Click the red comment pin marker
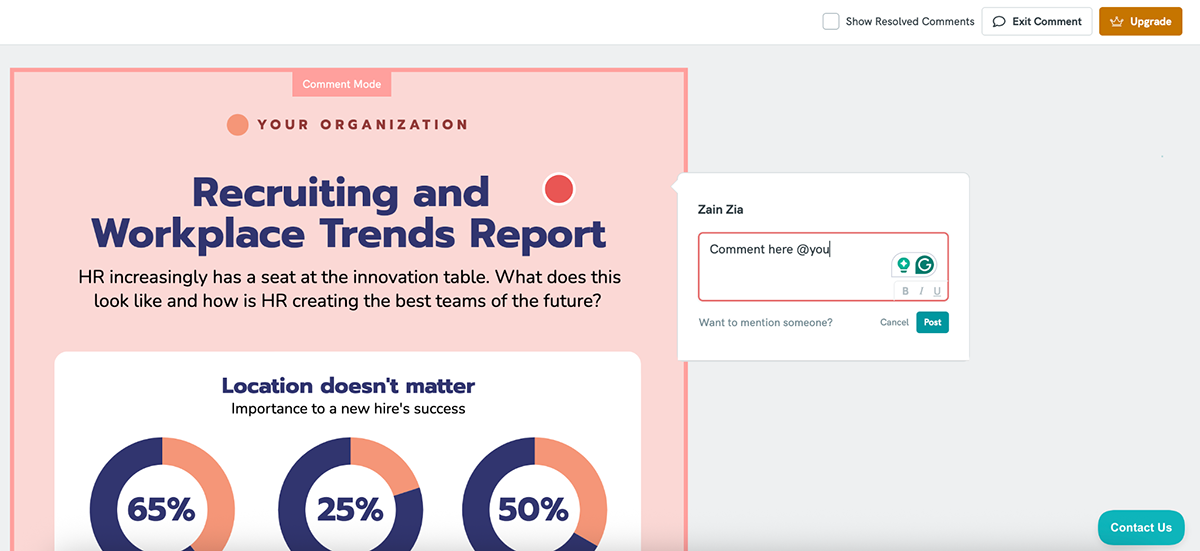 [558, 188]
